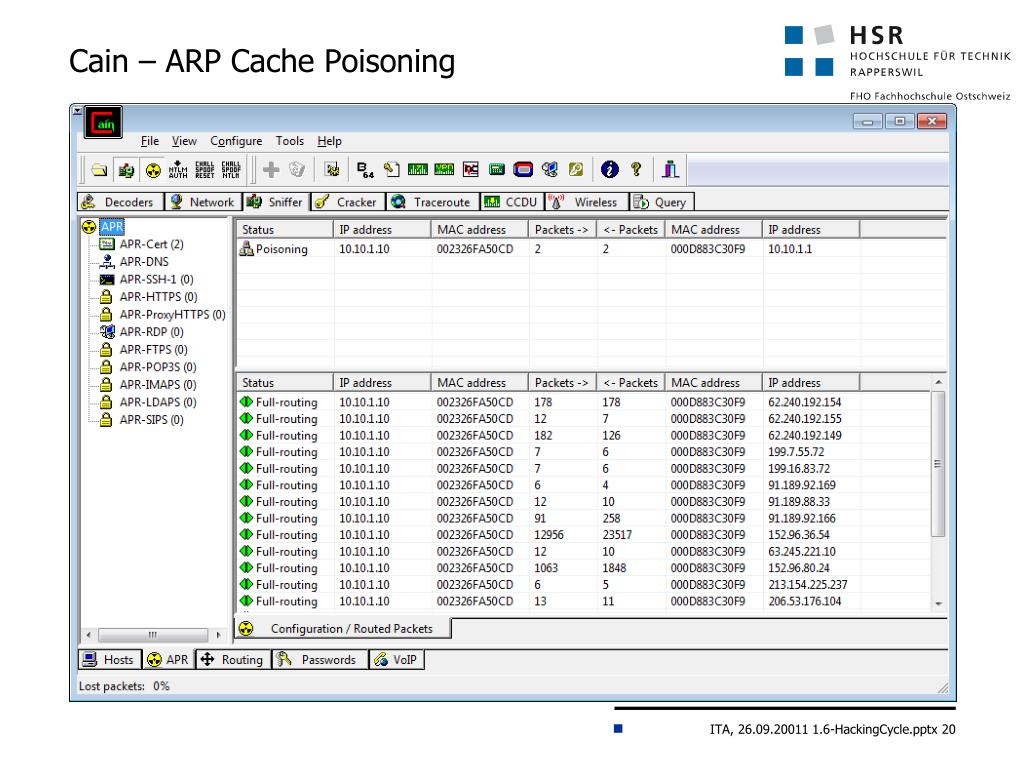Click the computer monitors remote desktop decoder icon

(550, 170)
